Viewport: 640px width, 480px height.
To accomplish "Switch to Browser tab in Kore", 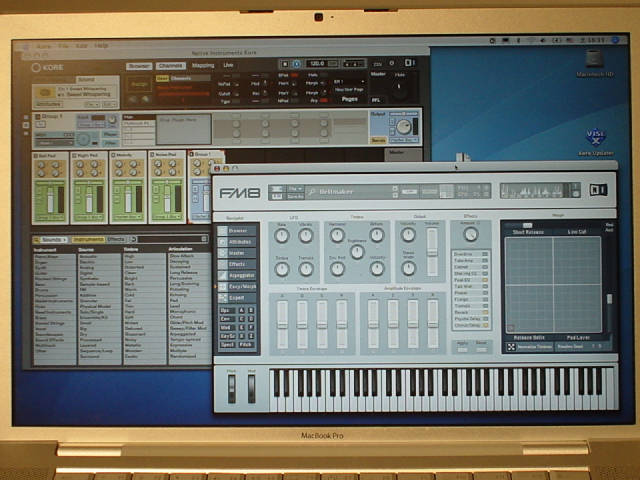I will point(139,66).
